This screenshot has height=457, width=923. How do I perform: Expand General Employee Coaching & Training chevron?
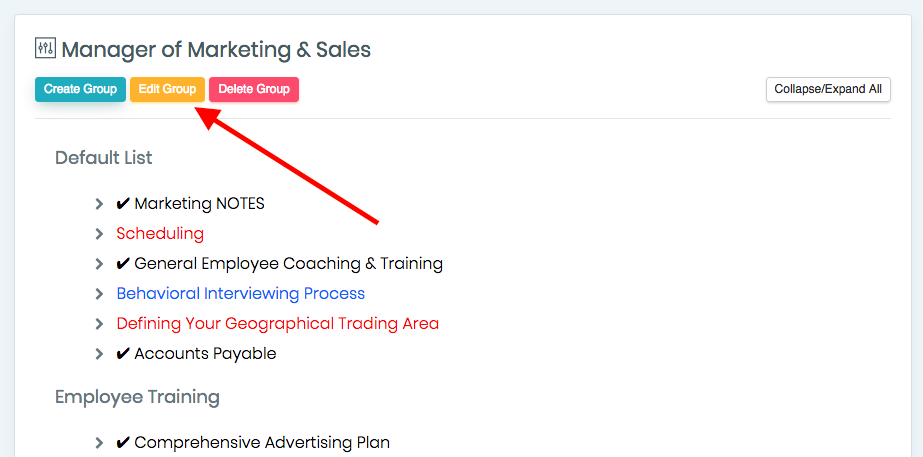[99, 264]
